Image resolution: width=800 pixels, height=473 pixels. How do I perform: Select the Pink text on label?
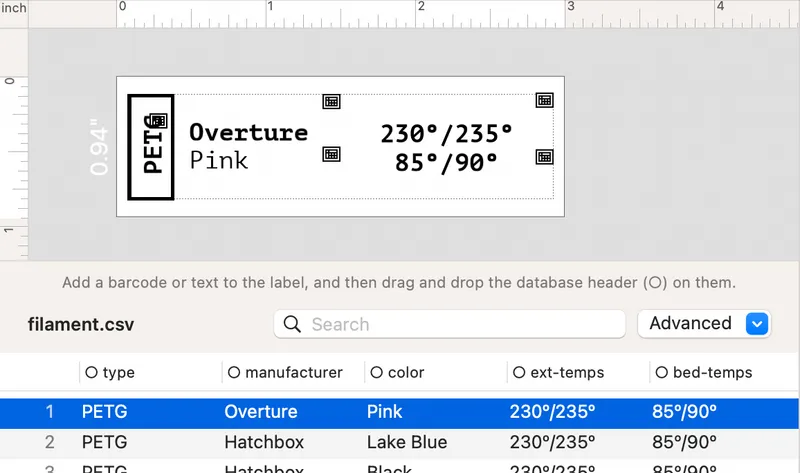219,160
